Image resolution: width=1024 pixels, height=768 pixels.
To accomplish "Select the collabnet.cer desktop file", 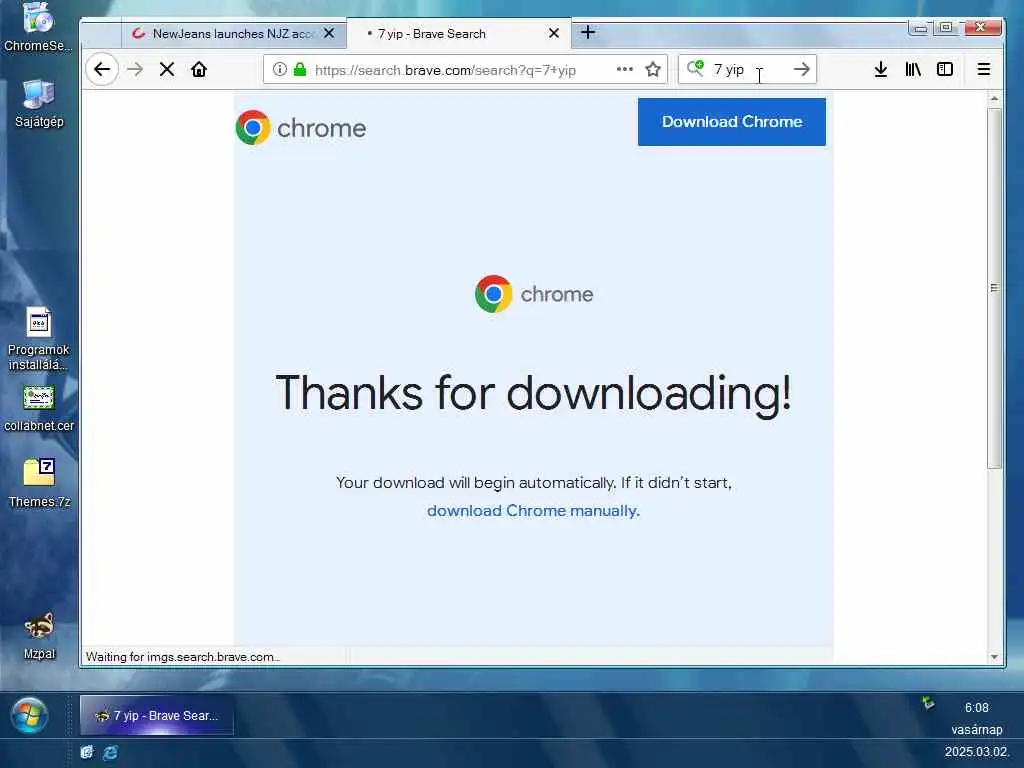I will click(x=39, y=409).
